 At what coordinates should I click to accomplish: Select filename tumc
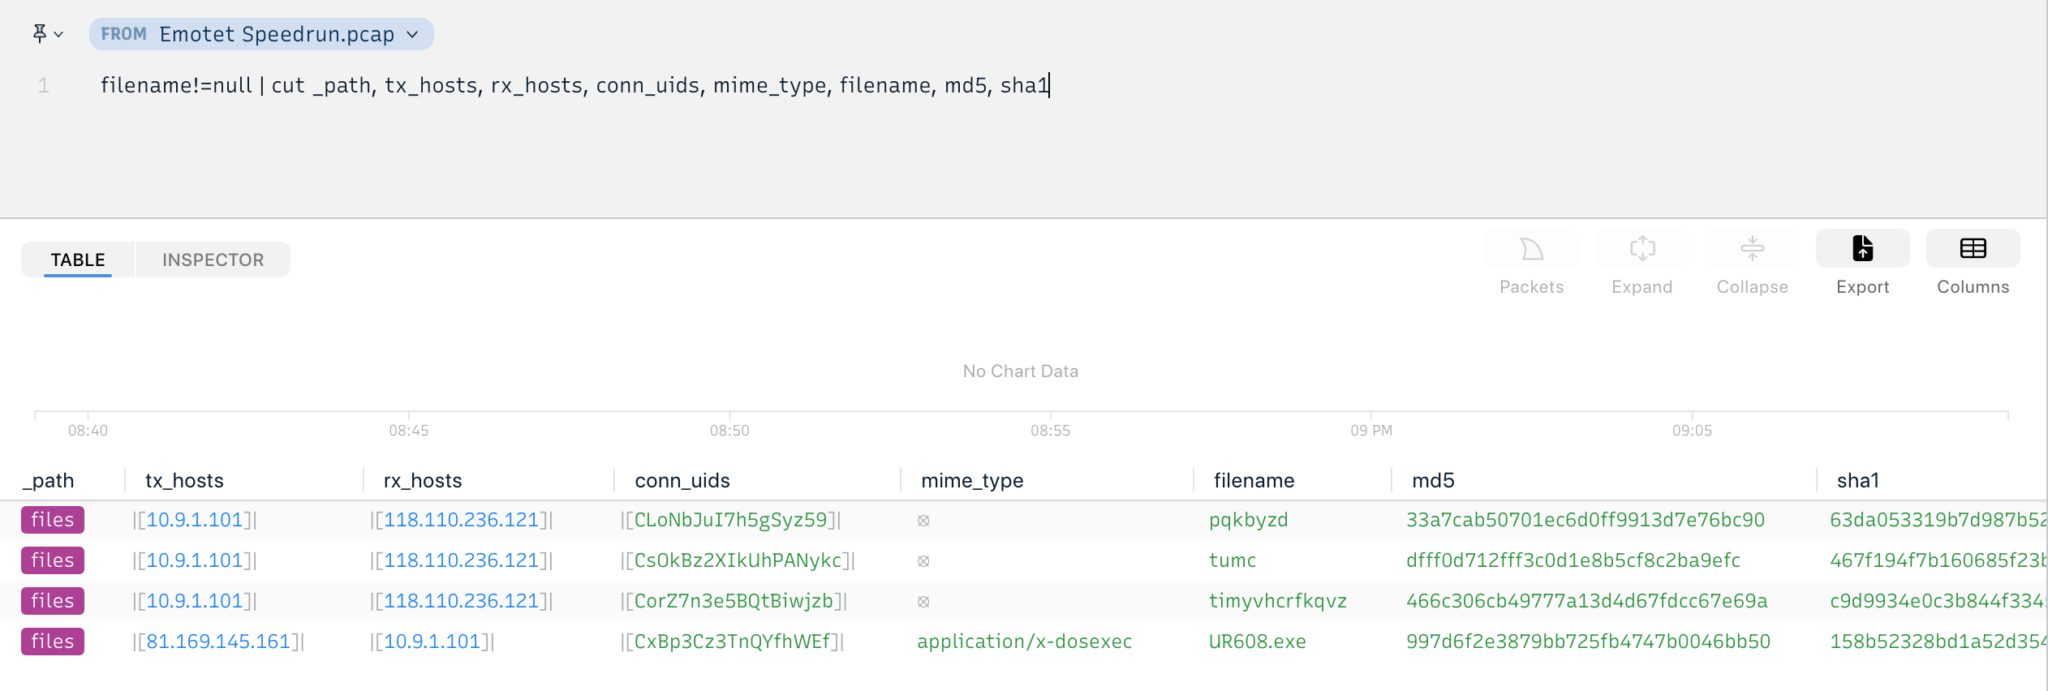pos(1232,560)
